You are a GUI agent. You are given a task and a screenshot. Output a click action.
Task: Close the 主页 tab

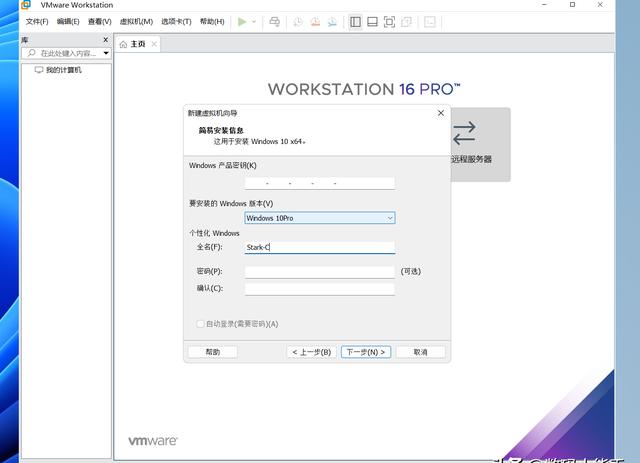[x=154, y=44]
